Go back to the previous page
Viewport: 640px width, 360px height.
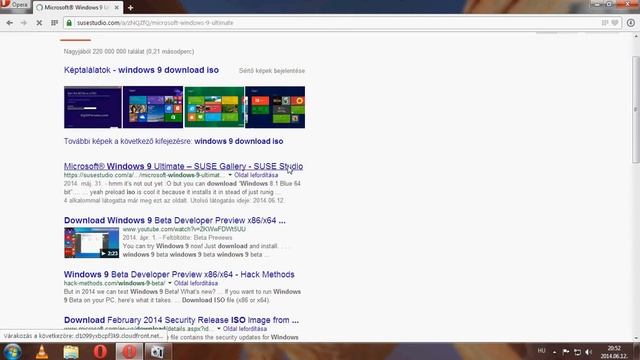click(x=9, y=23)
